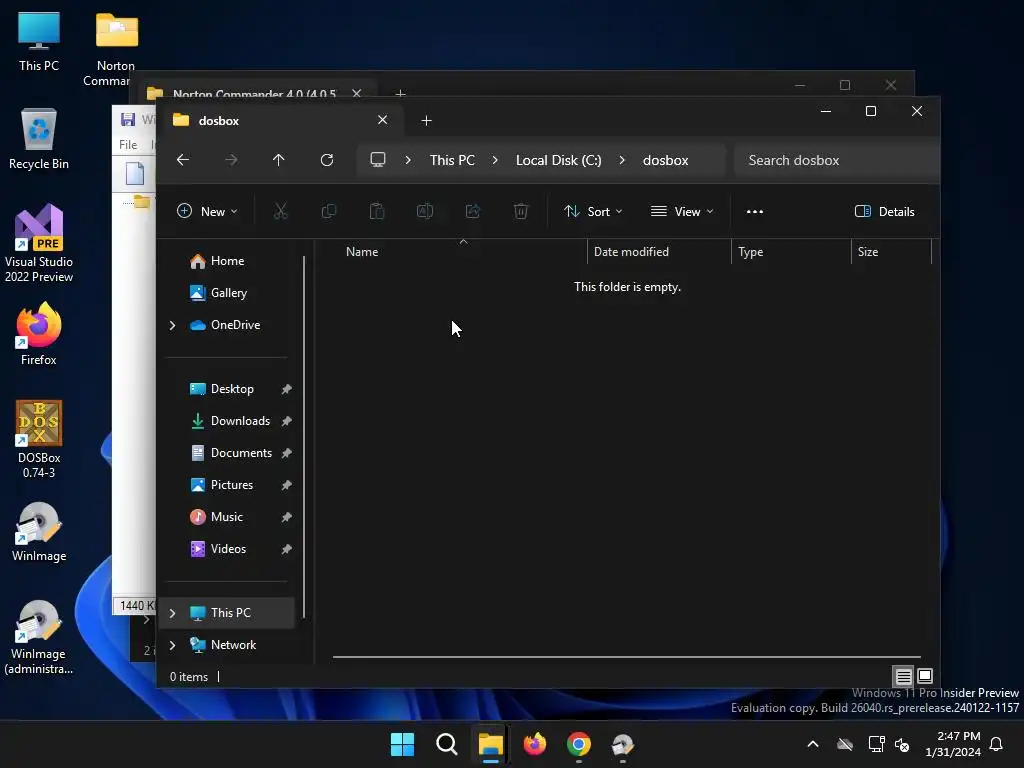Image resolution: width=1024 pixels, height=768 pixels.
Task: Expand the OneDrive tree node
Action: pos(172,325)
